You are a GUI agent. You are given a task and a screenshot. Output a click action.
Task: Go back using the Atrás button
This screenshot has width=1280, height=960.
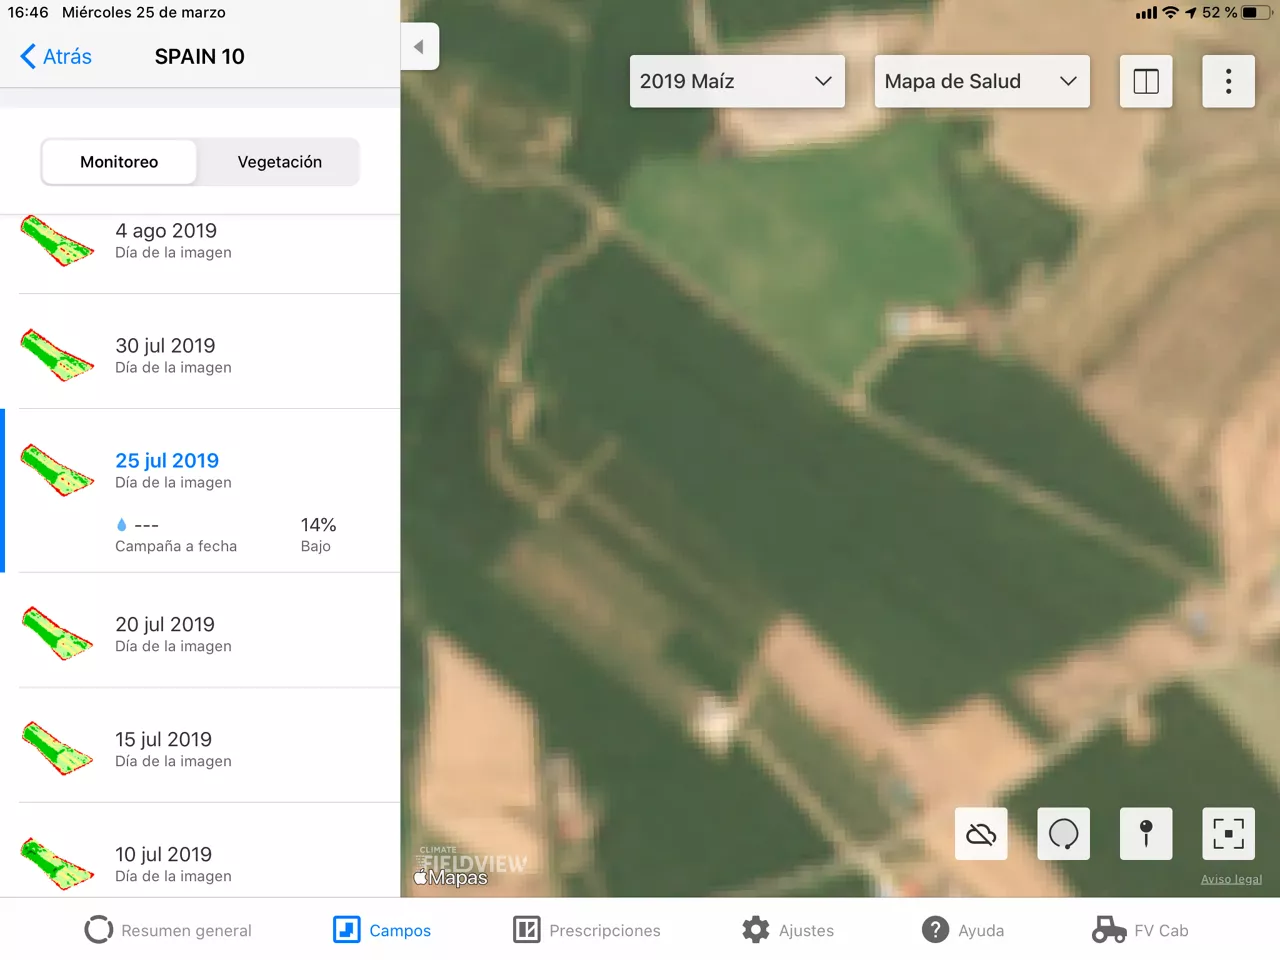tap(55, 56)
